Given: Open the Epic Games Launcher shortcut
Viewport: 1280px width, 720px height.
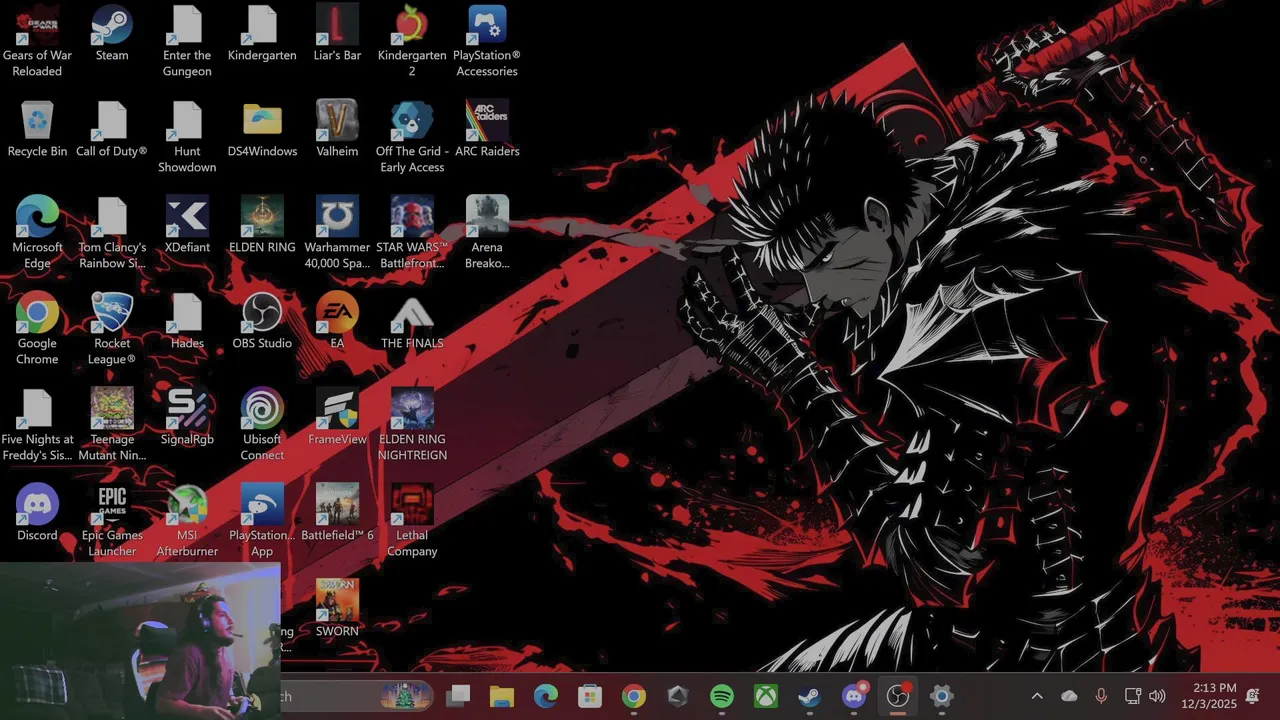Looking at the screenshot, I should pyautogui.click(x=112, y=522).
